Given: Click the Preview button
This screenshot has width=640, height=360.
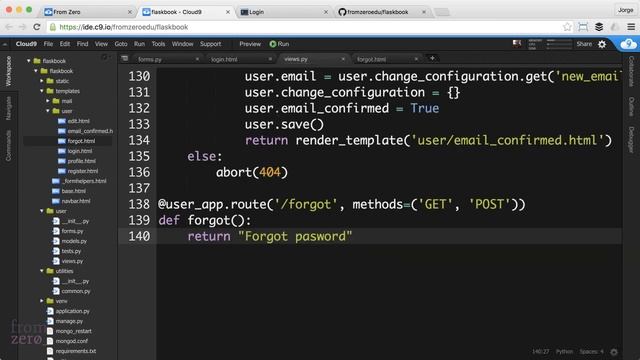Looking at the screenshot, I should point(250,44).
